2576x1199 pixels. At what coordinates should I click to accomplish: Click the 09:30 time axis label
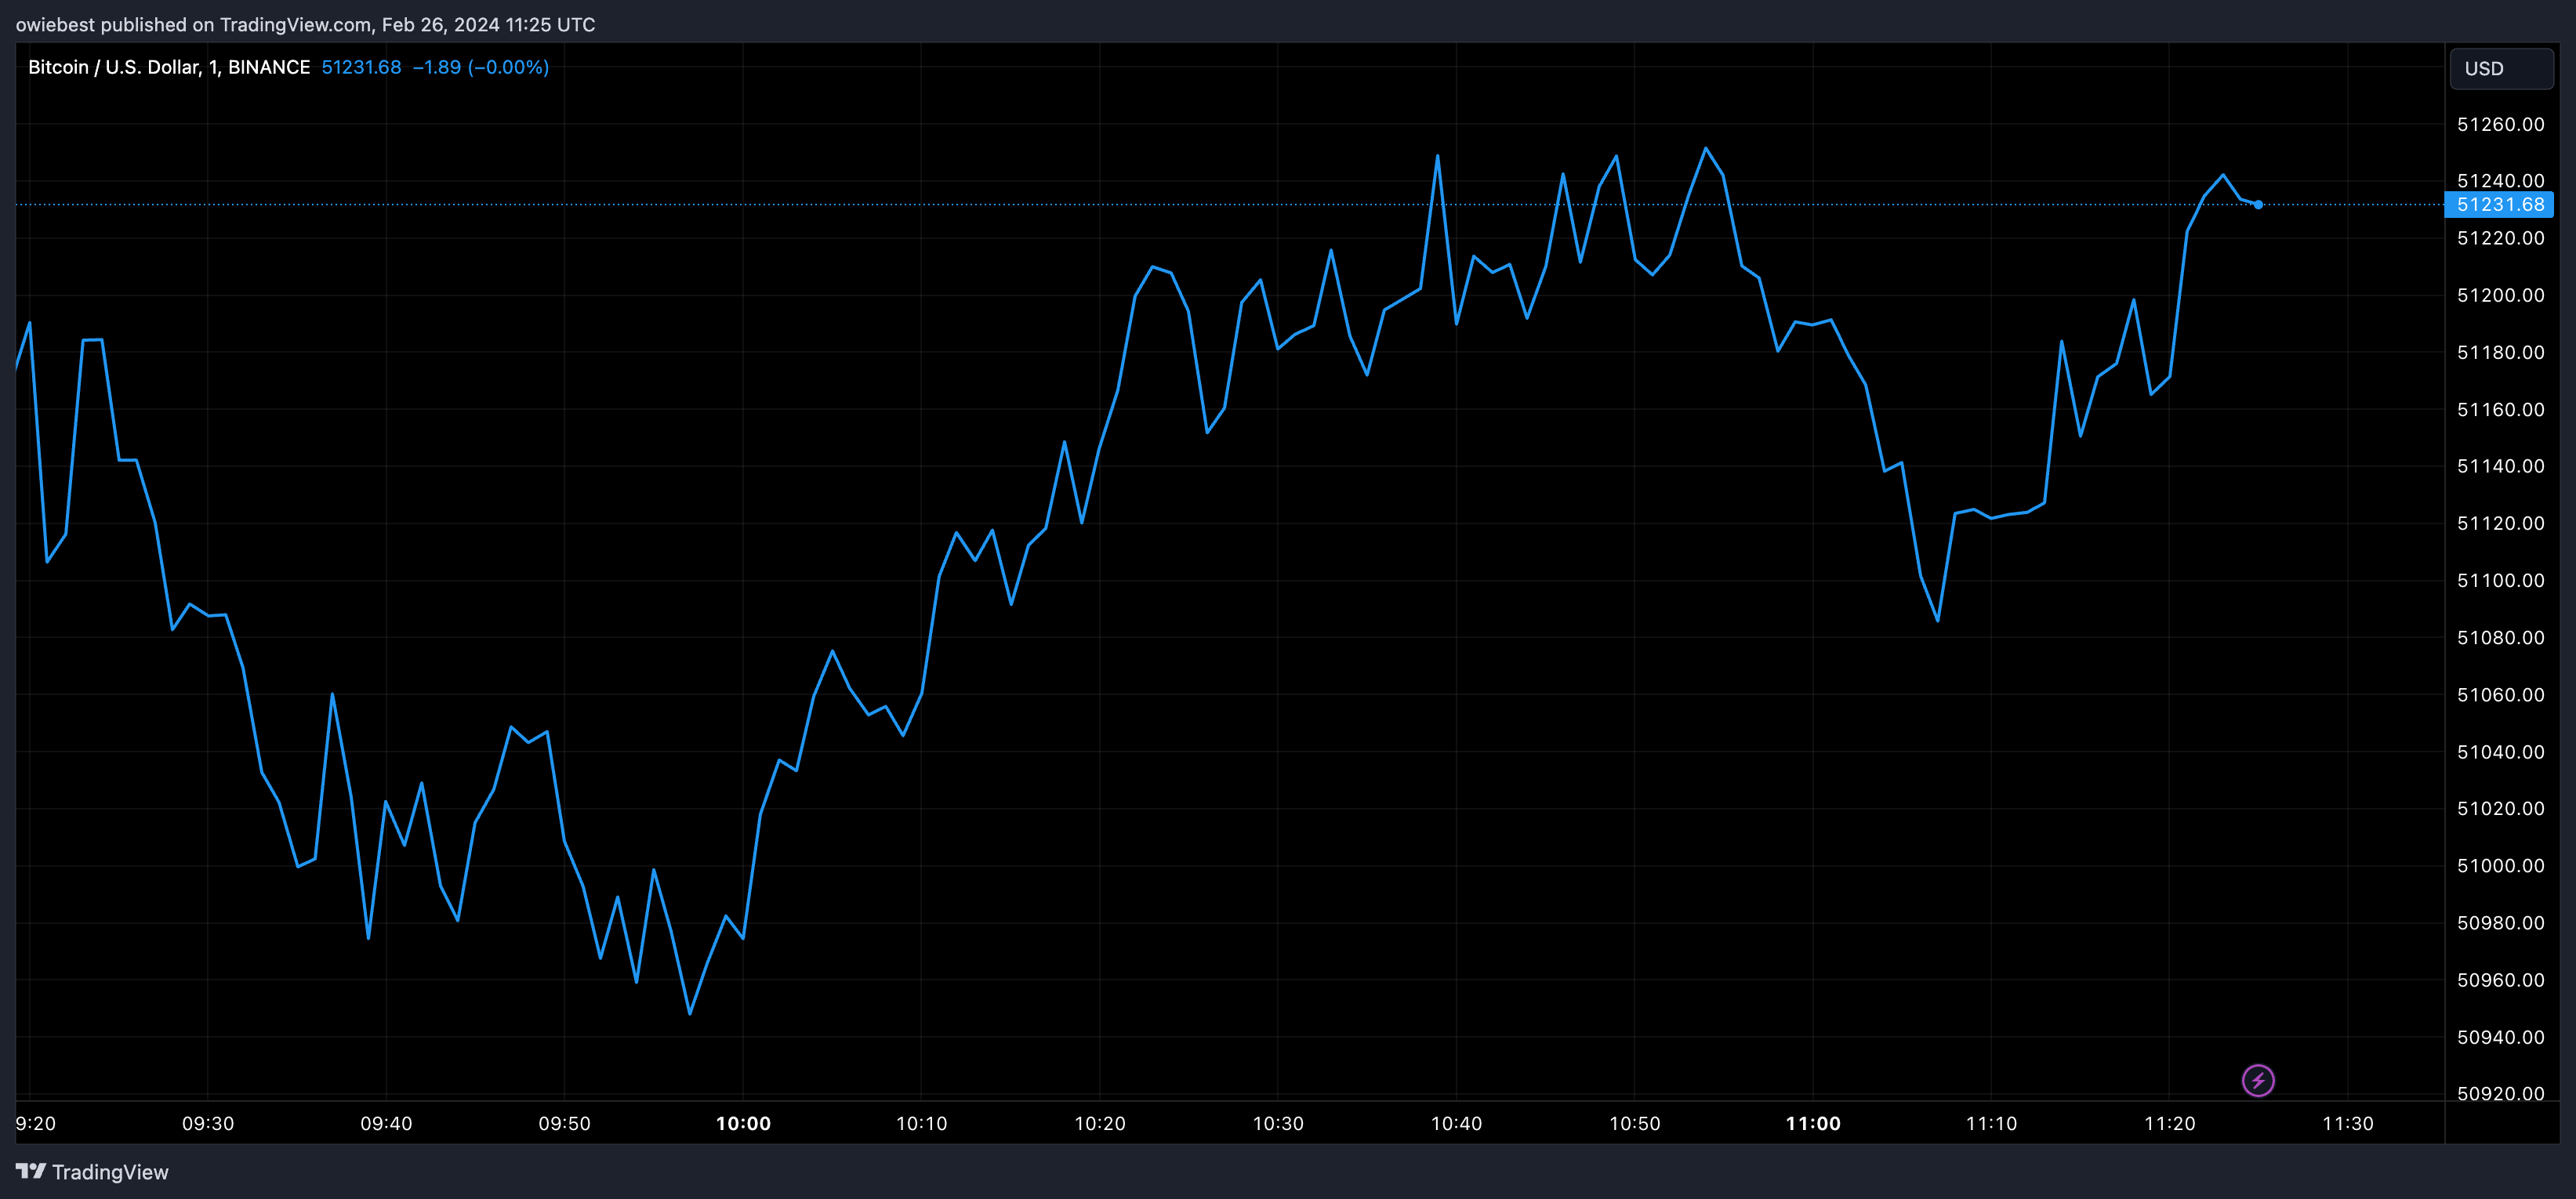(208, 1123)
